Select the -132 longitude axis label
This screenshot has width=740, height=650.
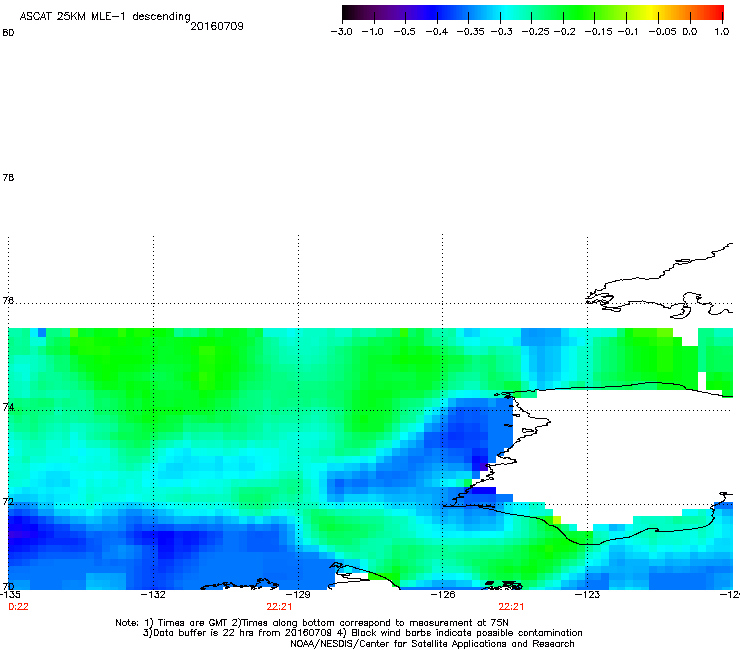click(153, 594)
